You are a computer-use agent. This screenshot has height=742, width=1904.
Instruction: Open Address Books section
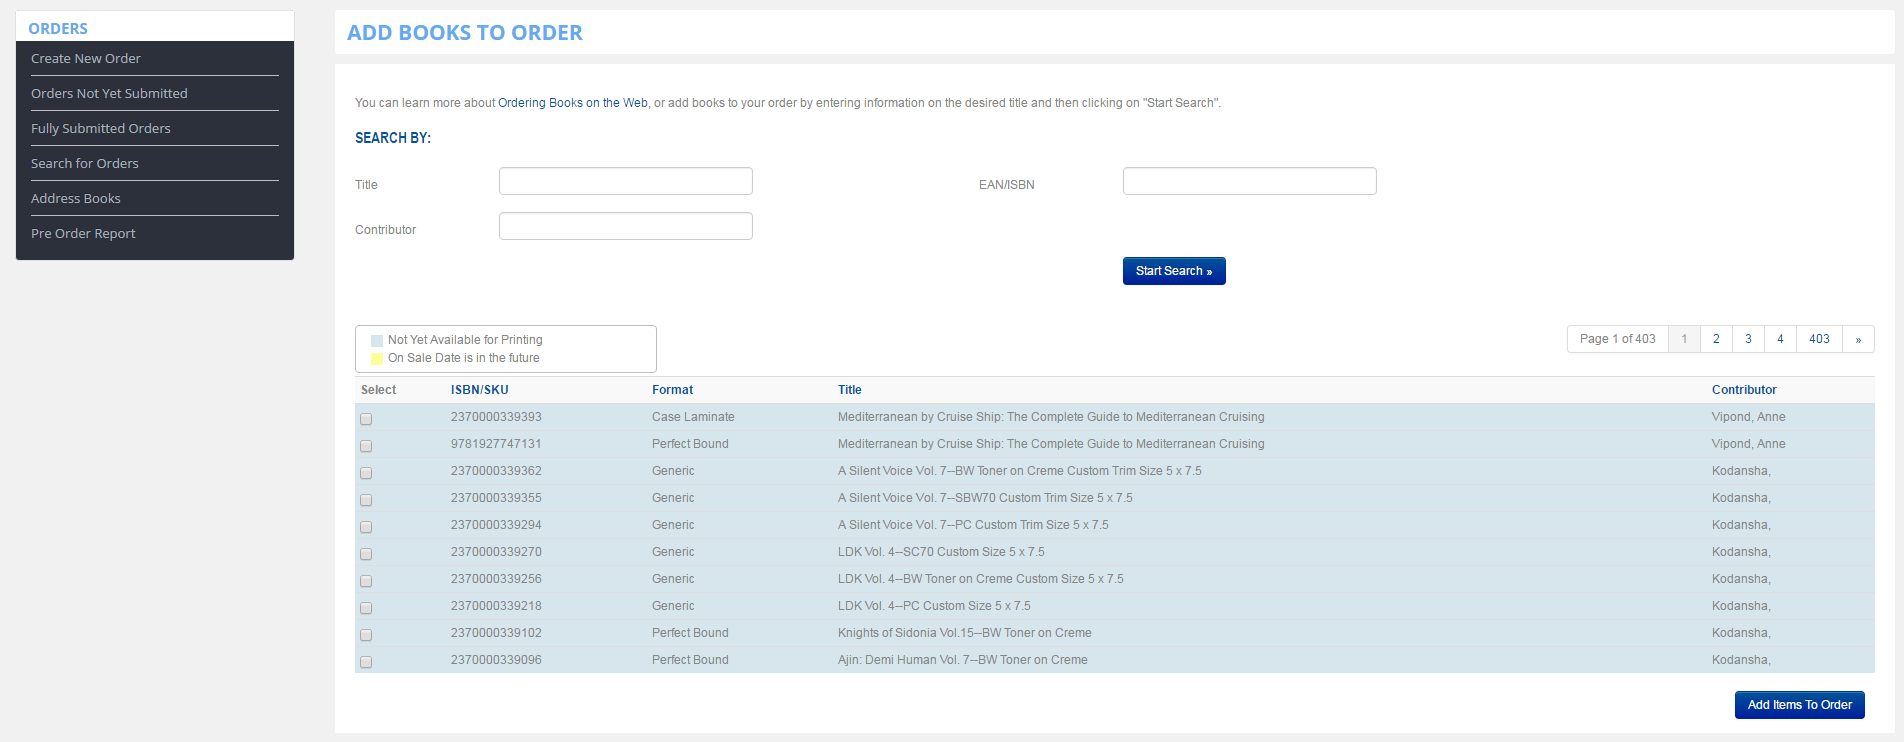(76, 198)
